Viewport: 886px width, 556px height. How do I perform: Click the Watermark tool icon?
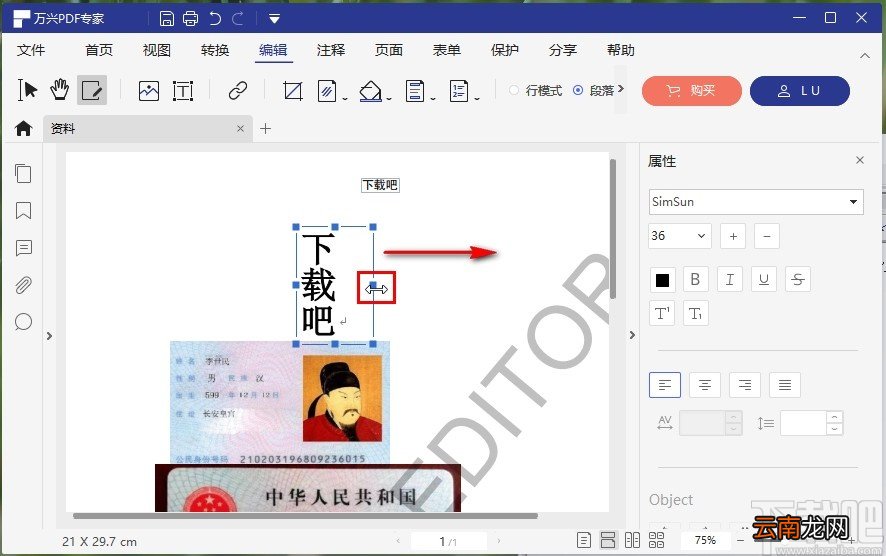click(327, 90)
